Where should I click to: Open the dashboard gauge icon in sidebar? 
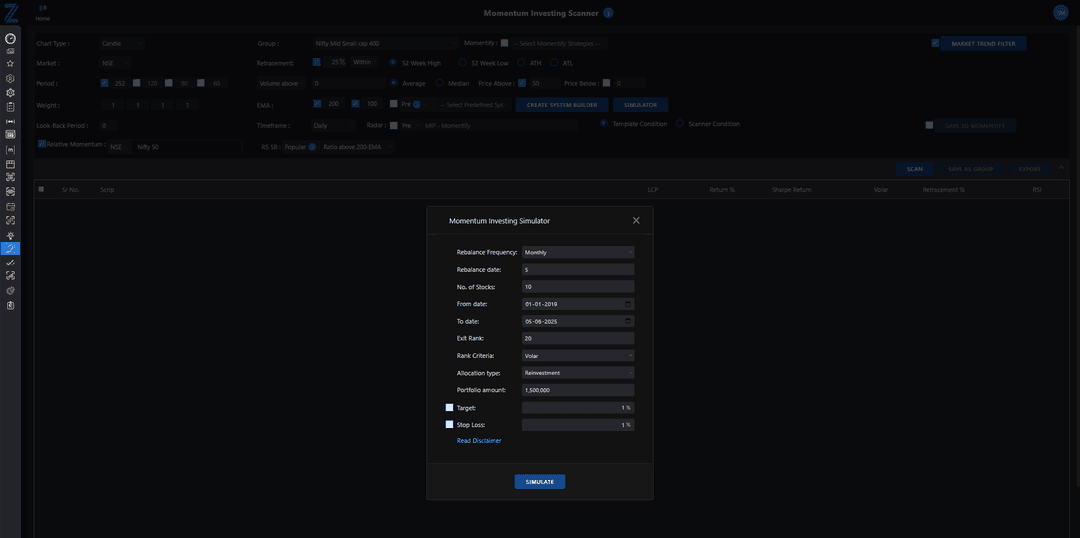[x=10, y=39]
